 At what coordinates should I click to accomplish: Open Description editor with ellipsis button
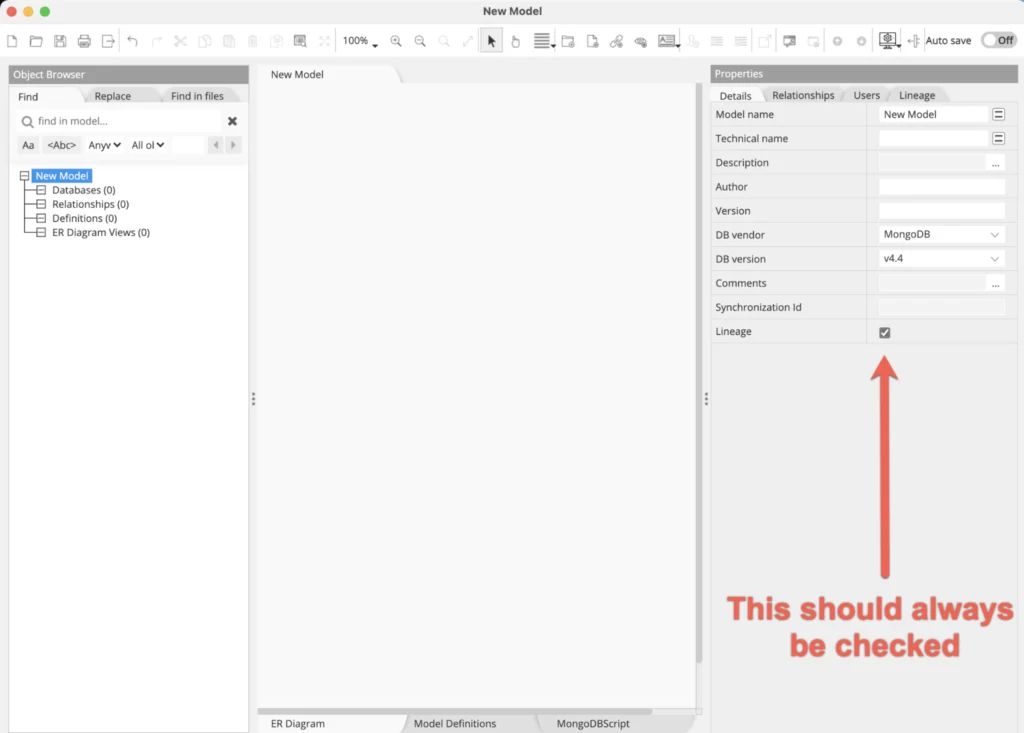click(995, 163)
